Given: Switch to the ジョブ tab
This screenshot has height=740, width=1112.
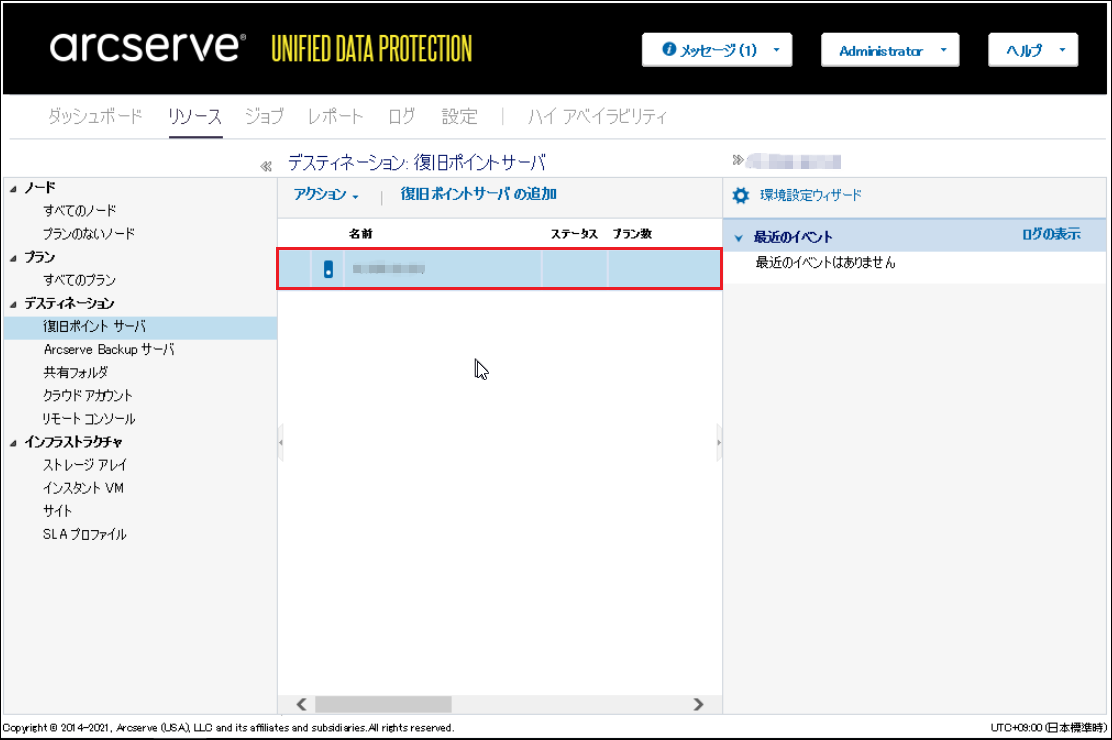Looking at the screenshot, I should (264, 117).
